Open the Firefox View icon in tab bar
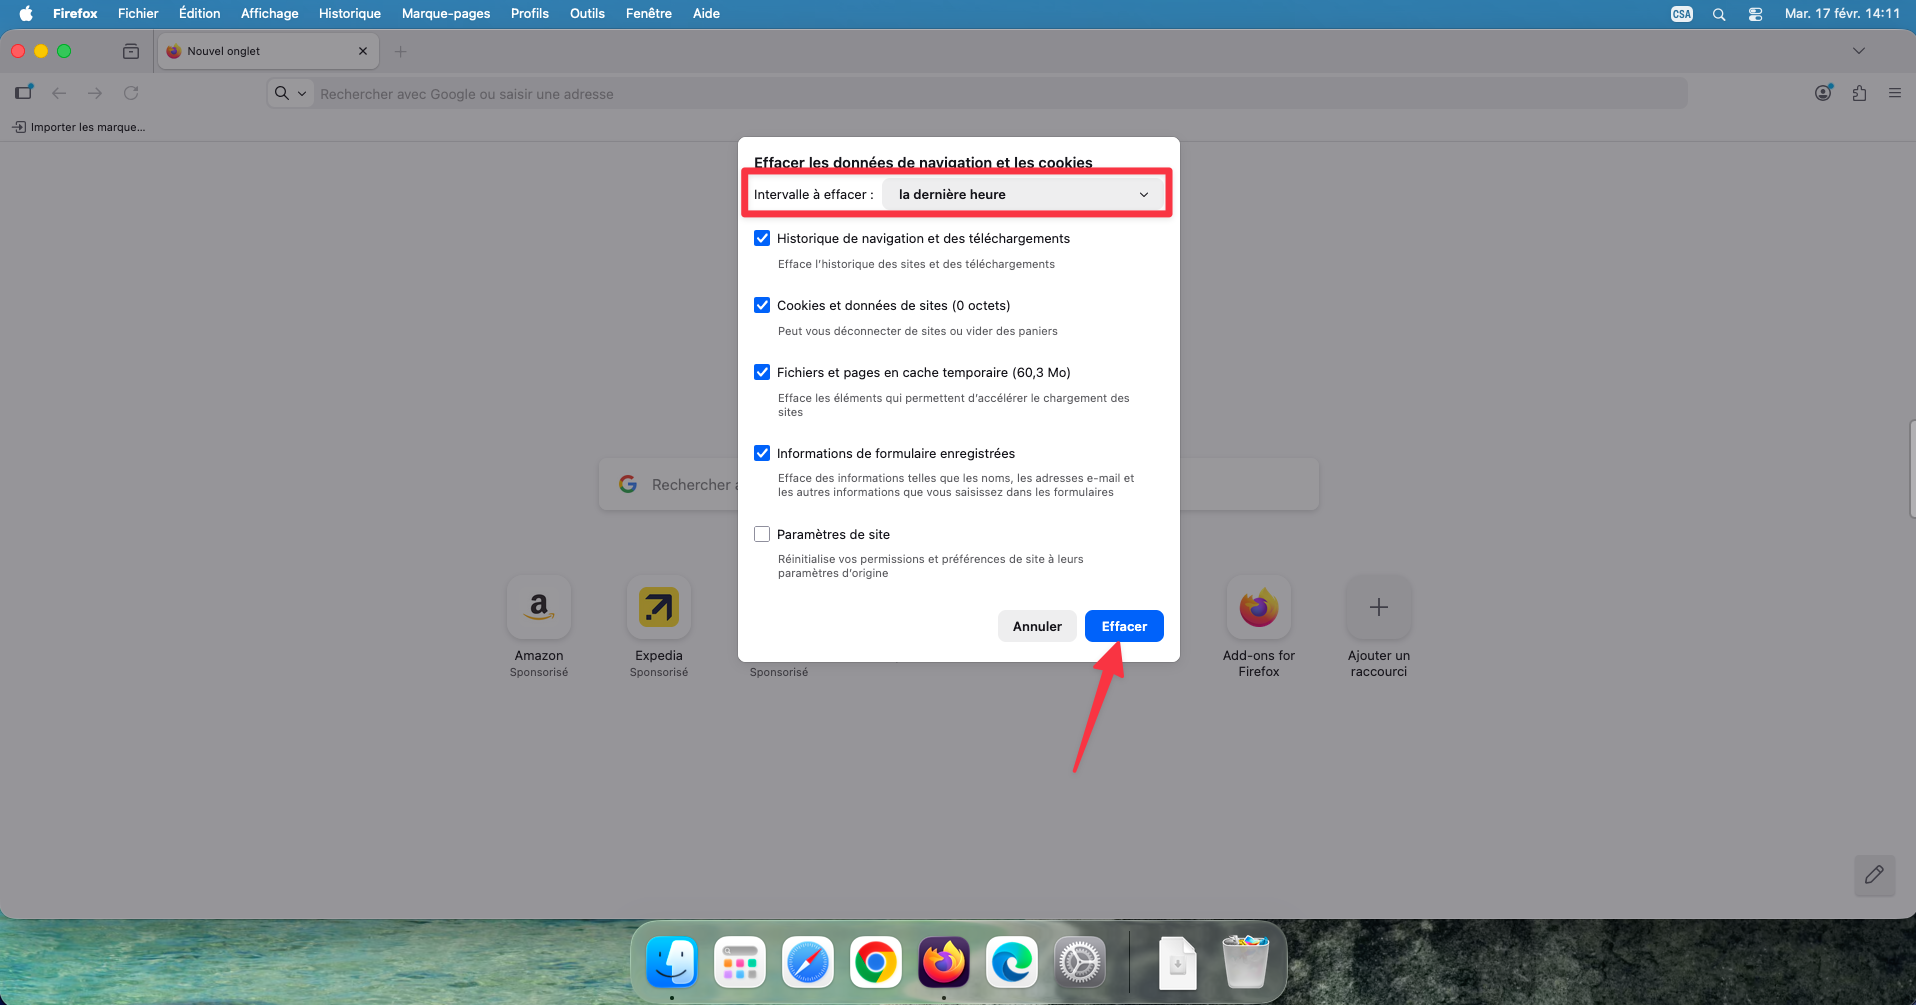Image resolution: width=1916 pixels, height=1005 pixels. (131, 51)
